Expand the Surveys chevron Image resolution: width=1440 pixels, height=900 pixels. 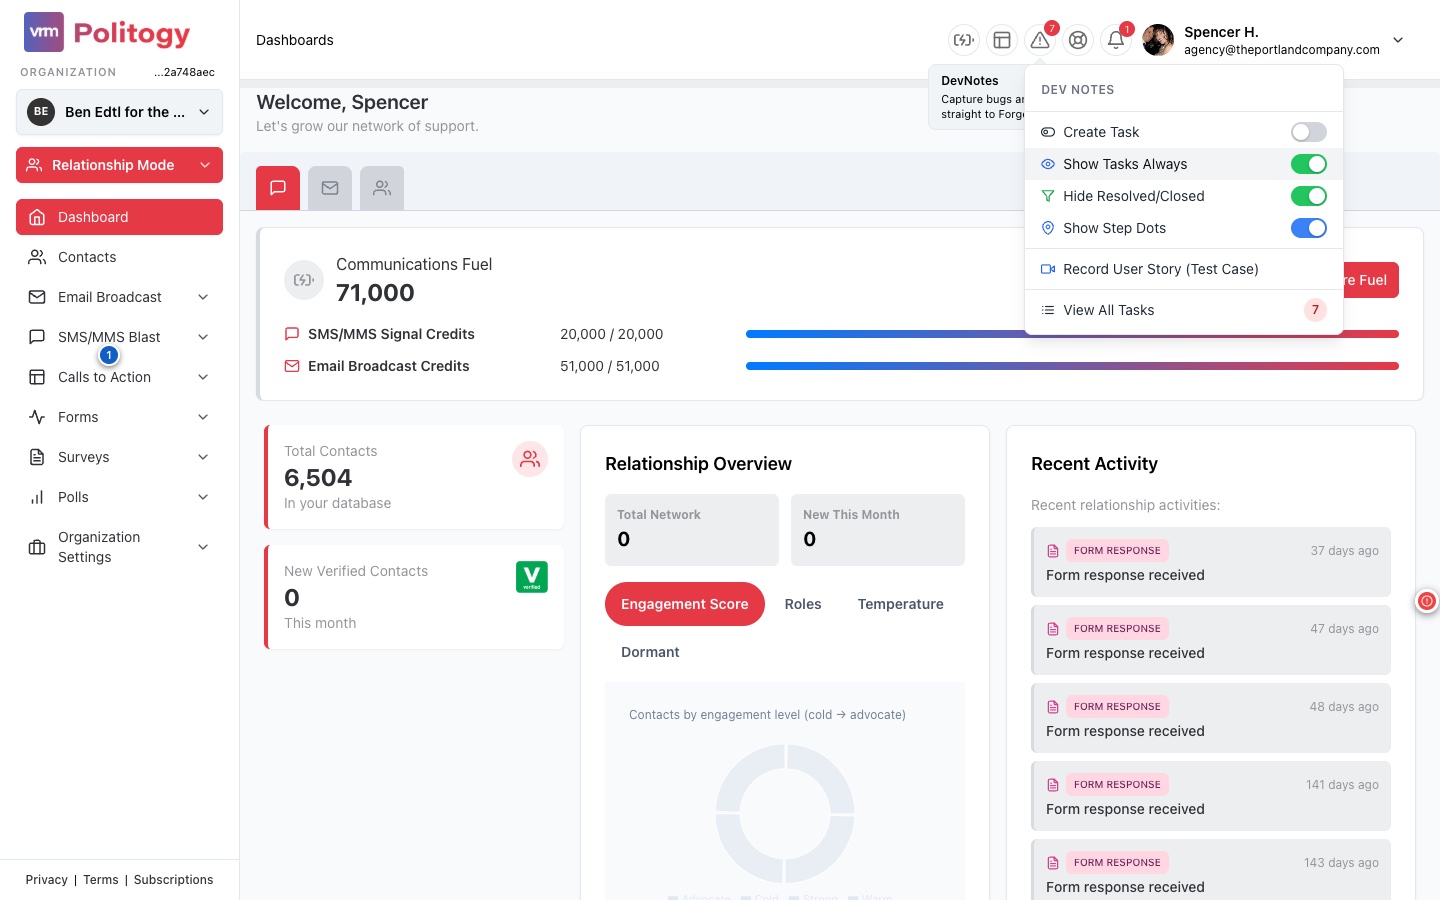coord(203,457)
